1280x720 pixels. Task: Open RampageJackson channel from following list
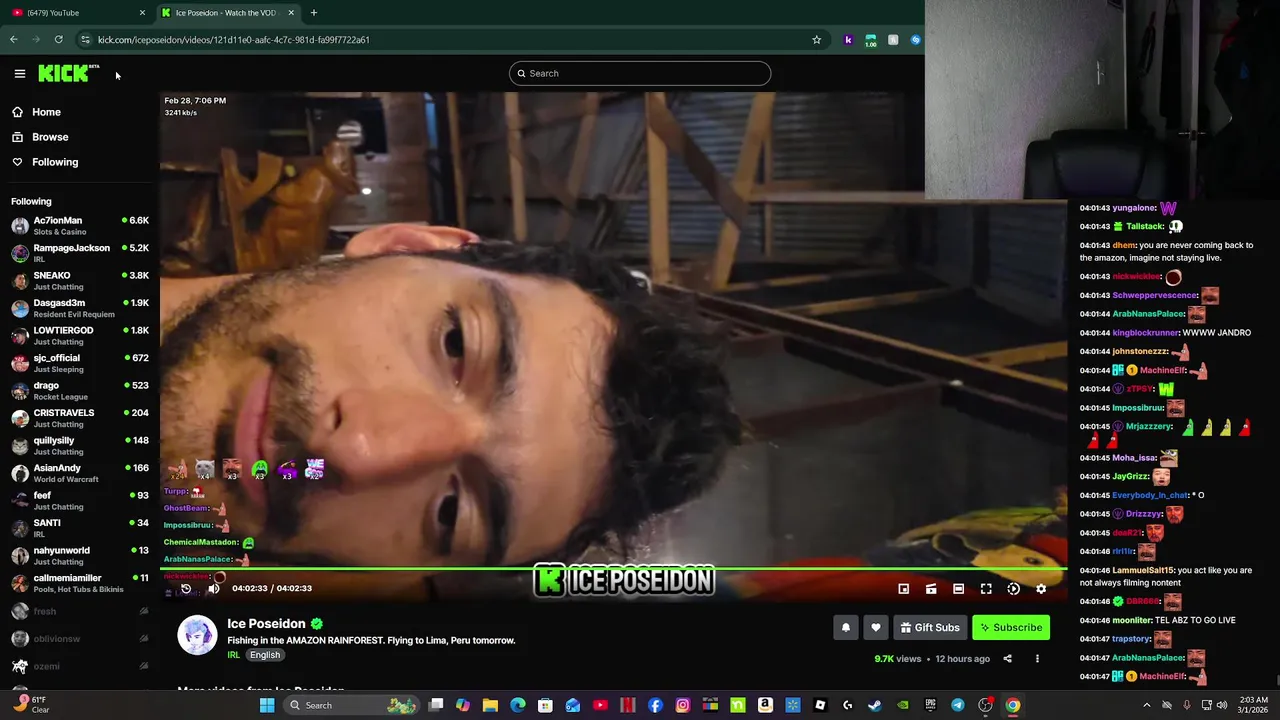point(80,253)
